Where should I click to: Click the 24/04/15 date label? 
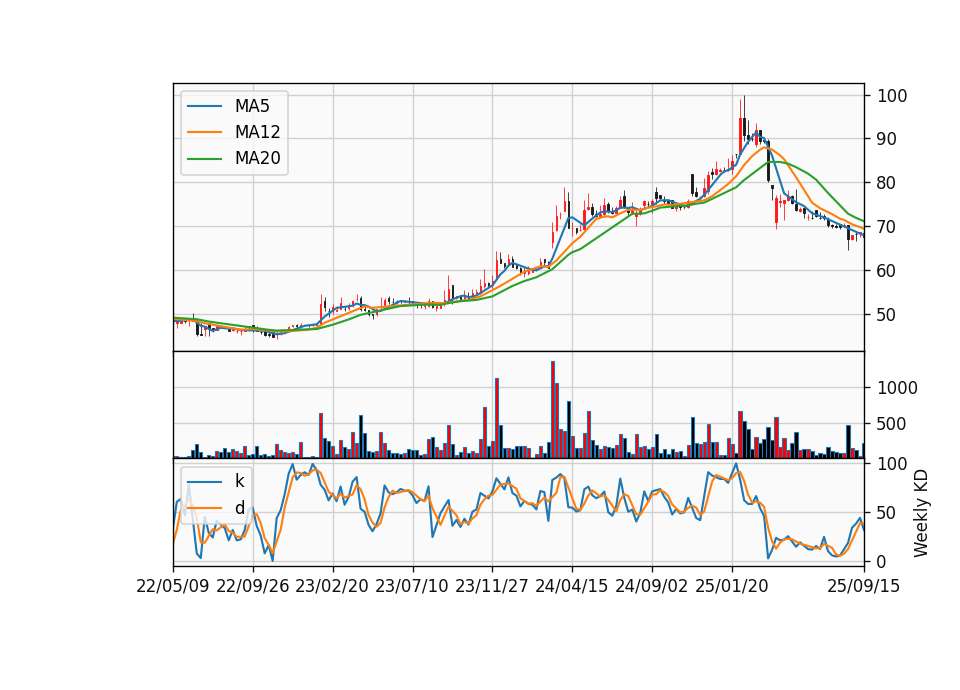[572, 586]
